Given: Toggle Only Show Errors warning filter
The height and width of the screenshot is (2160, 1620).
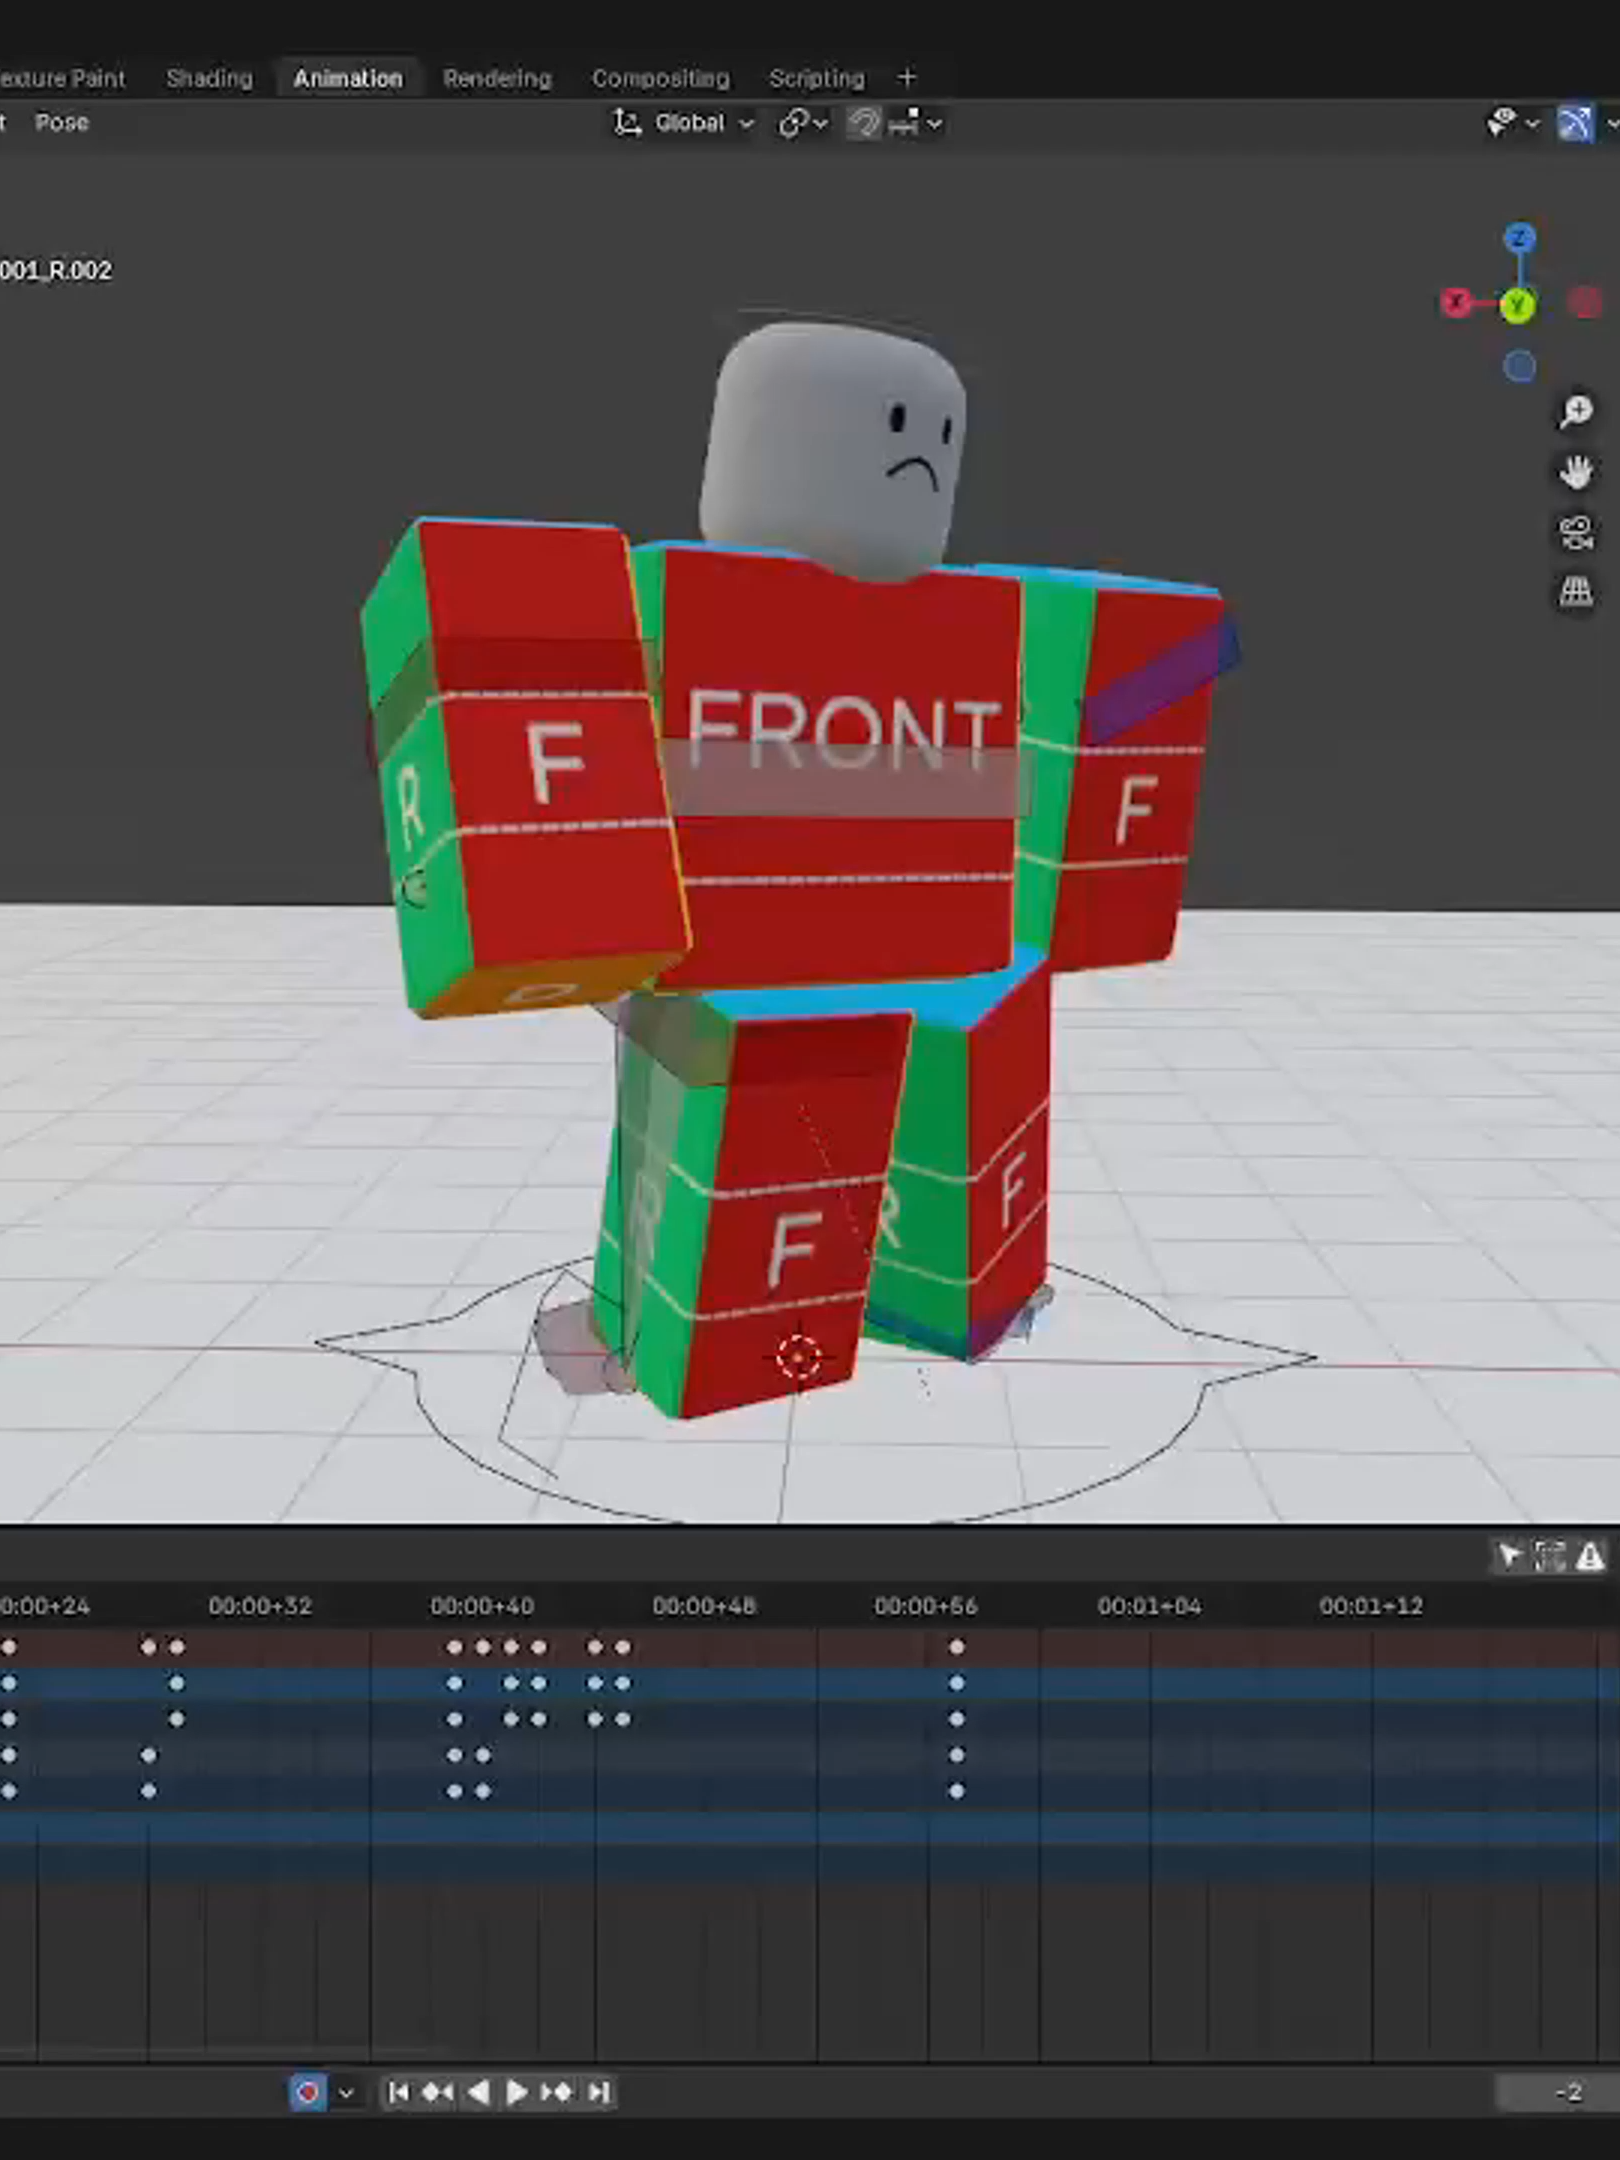Looking at the screenshot, I should 1589,1556.
